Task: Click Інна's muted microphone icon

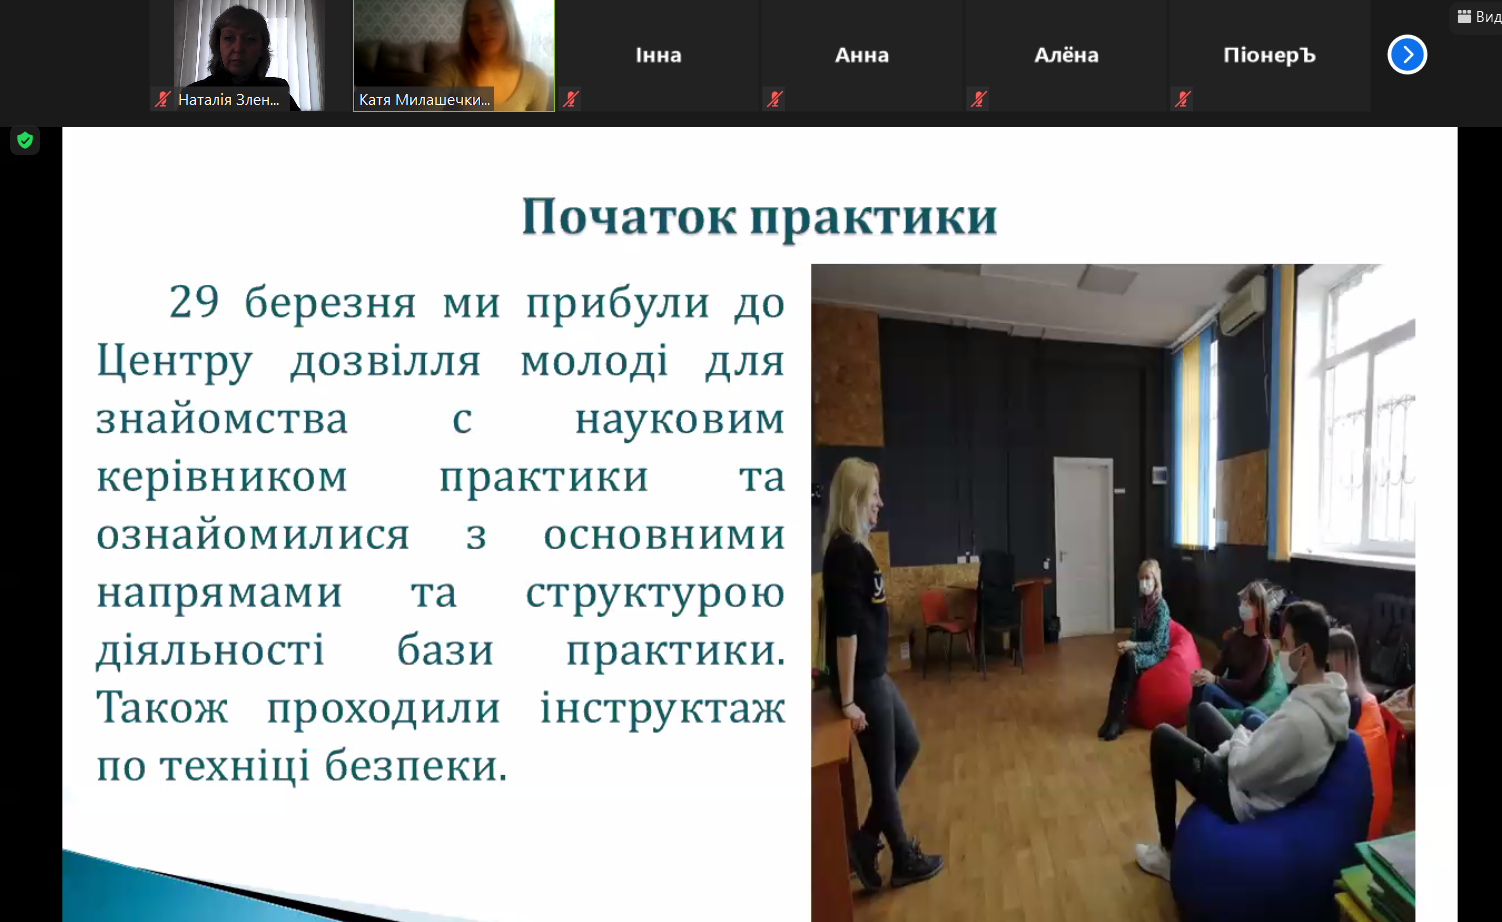Action: point(571,99)
